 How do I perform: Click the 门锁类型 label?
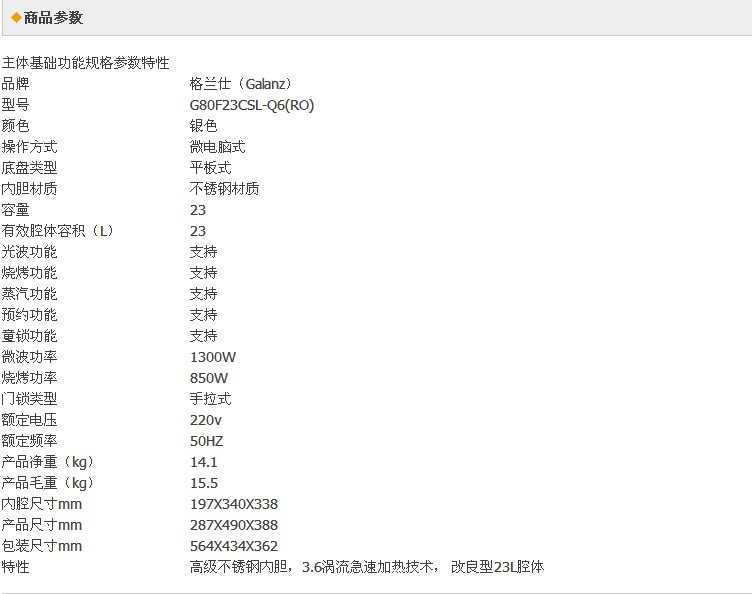click(29, 399)
